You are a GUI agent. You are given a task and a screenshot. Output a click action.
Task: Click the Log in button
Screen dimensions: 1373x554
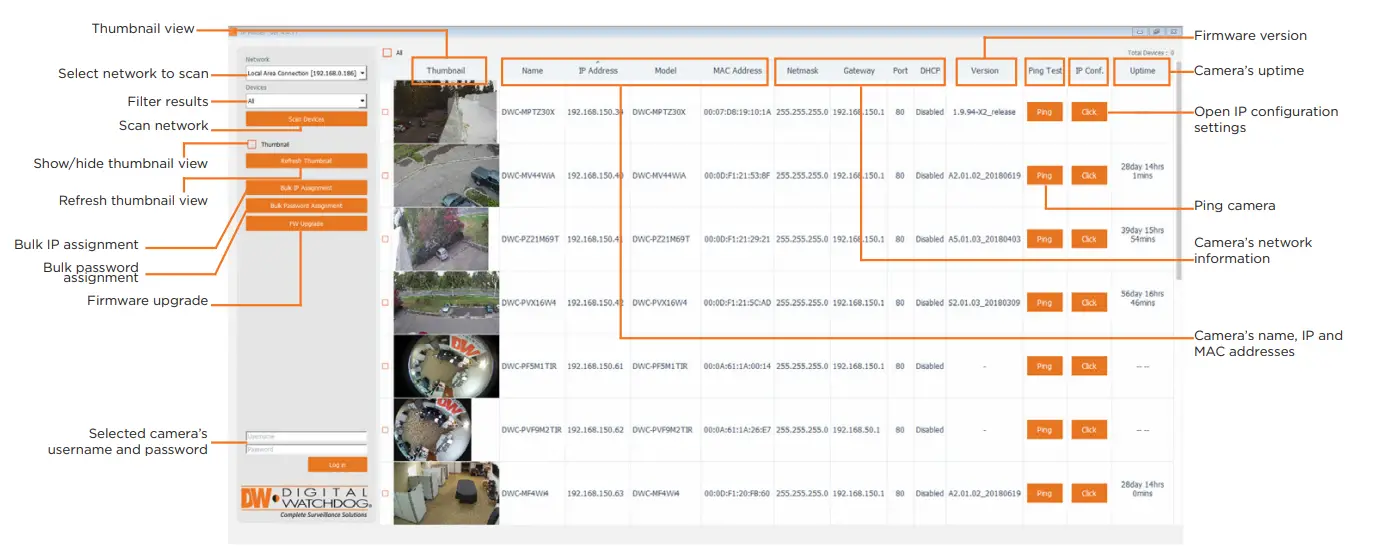pos(337,465)
